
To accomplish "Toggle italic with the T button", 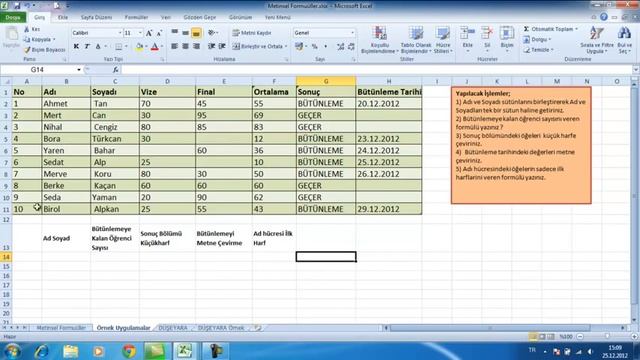I will coord(87,47).
